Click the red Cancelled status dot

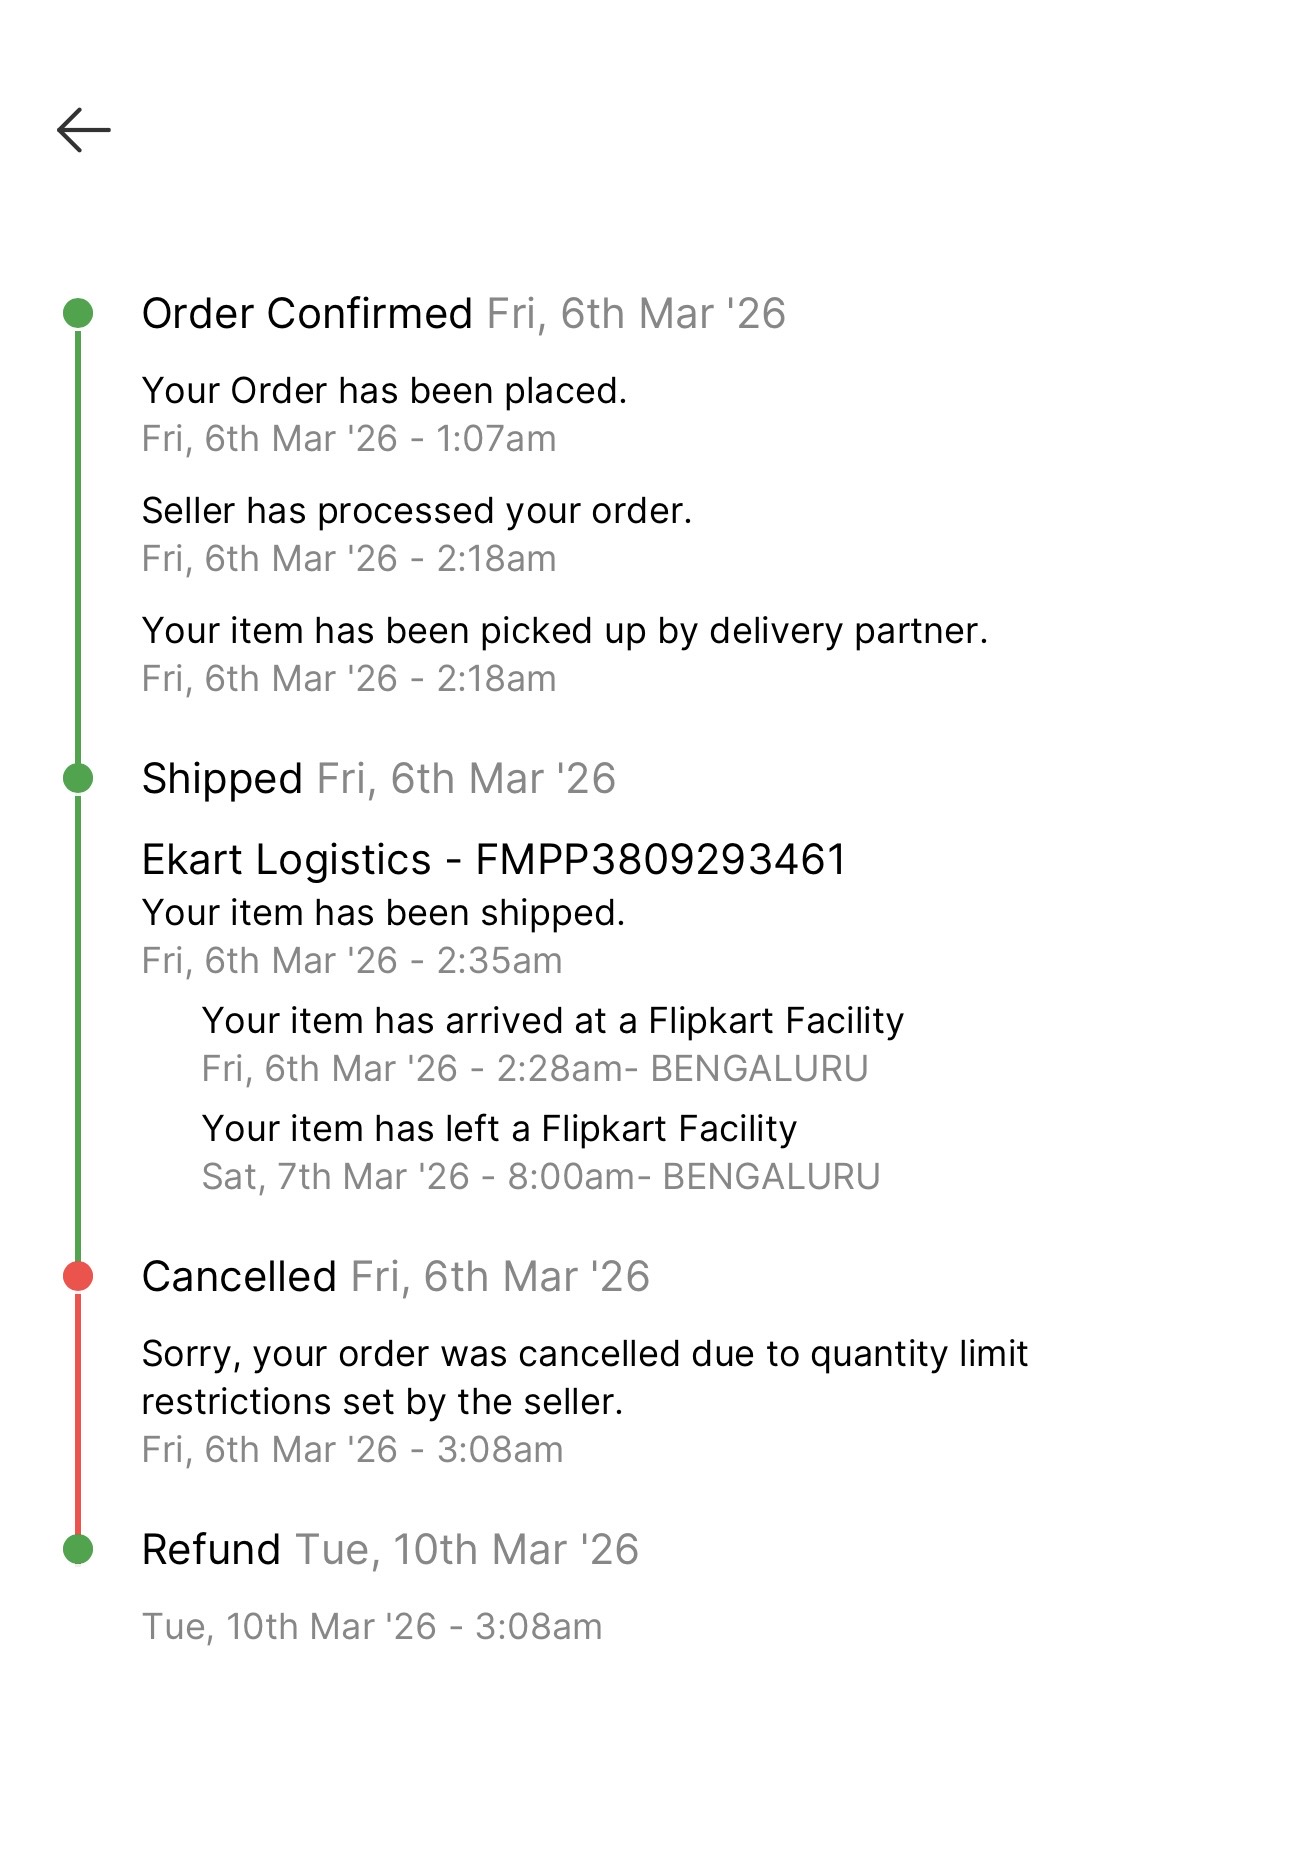tap(78, 1276)
